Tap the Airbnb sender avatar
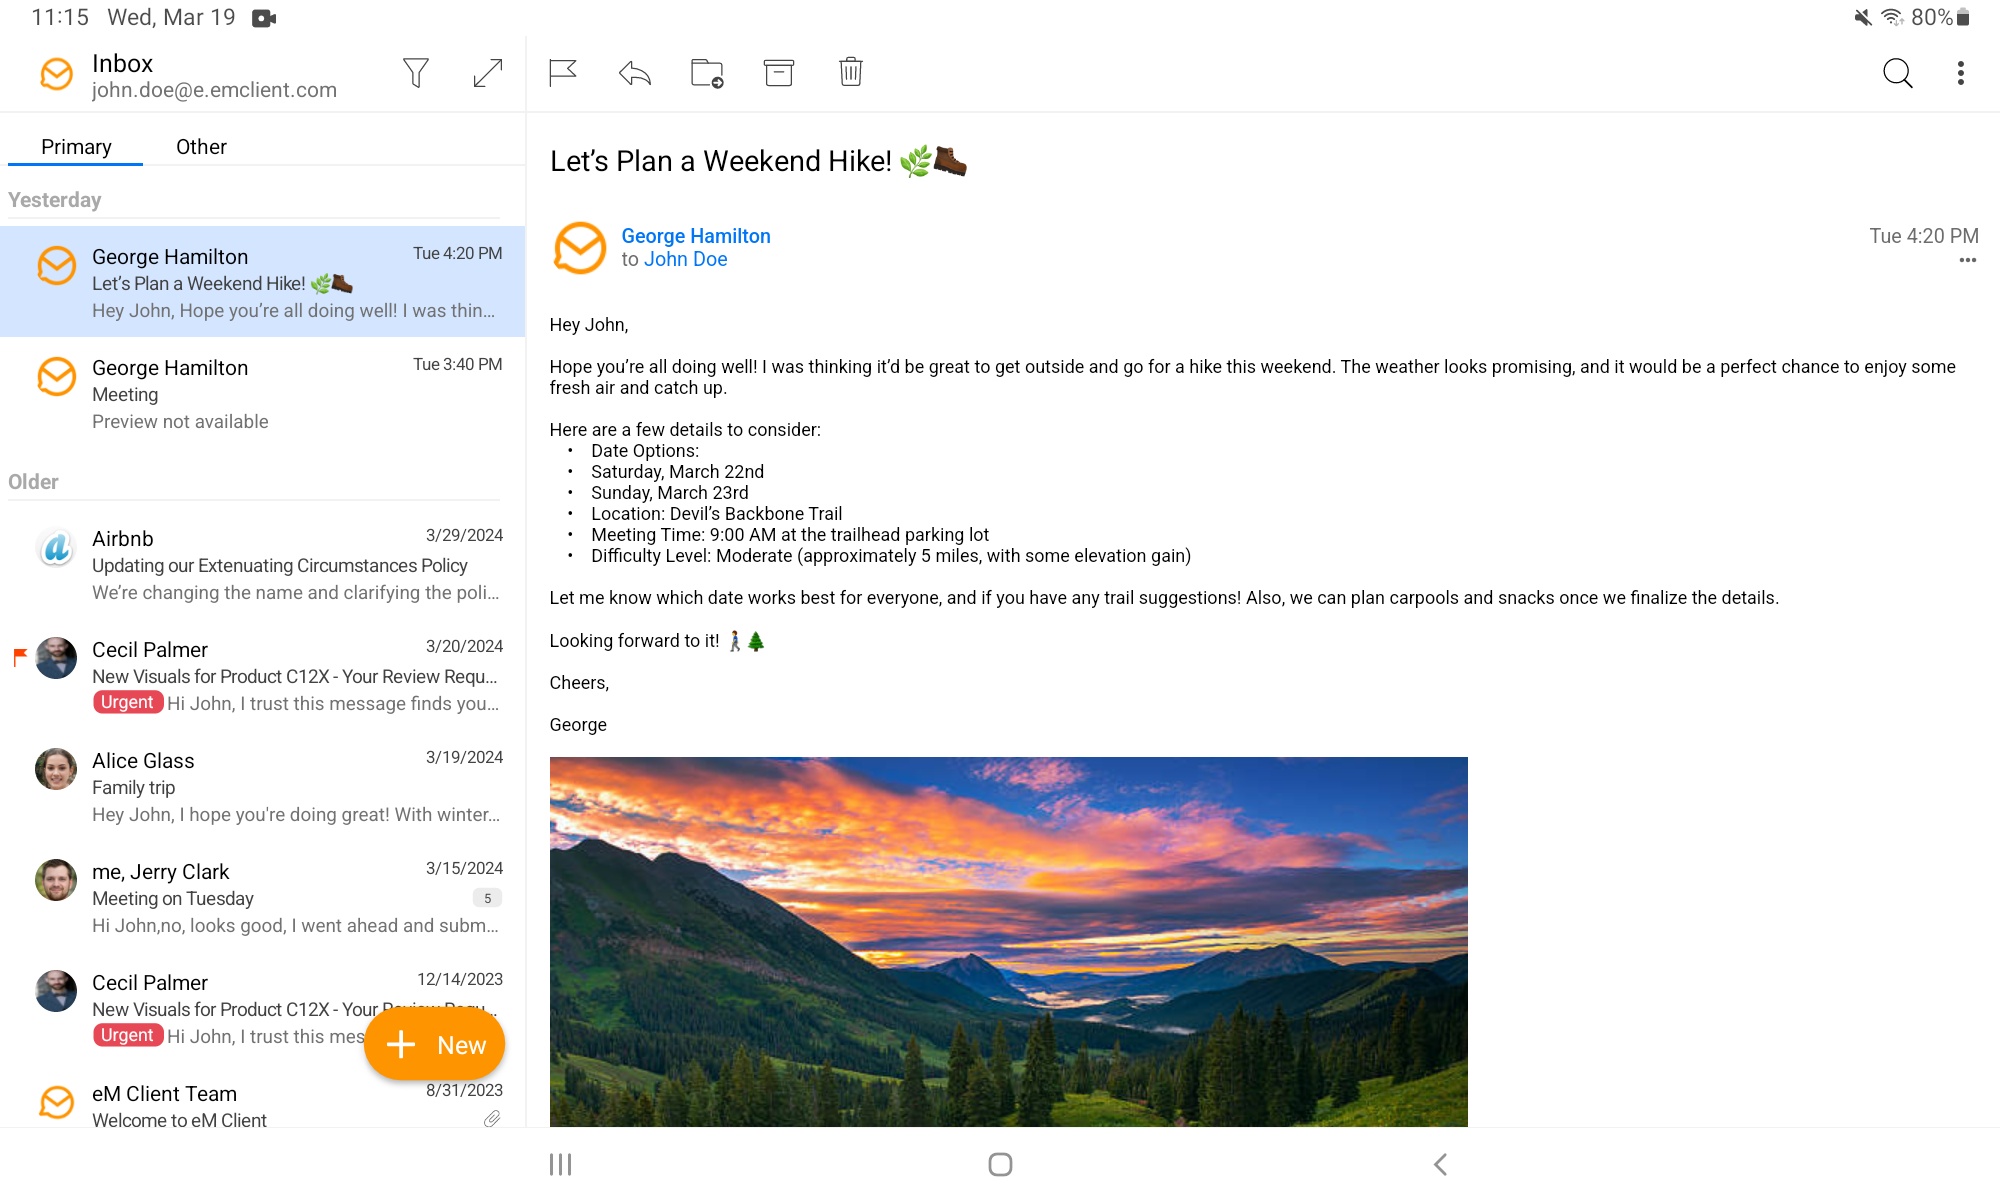The height and width of the screenshot is (1200, 2000). (56, 547)
